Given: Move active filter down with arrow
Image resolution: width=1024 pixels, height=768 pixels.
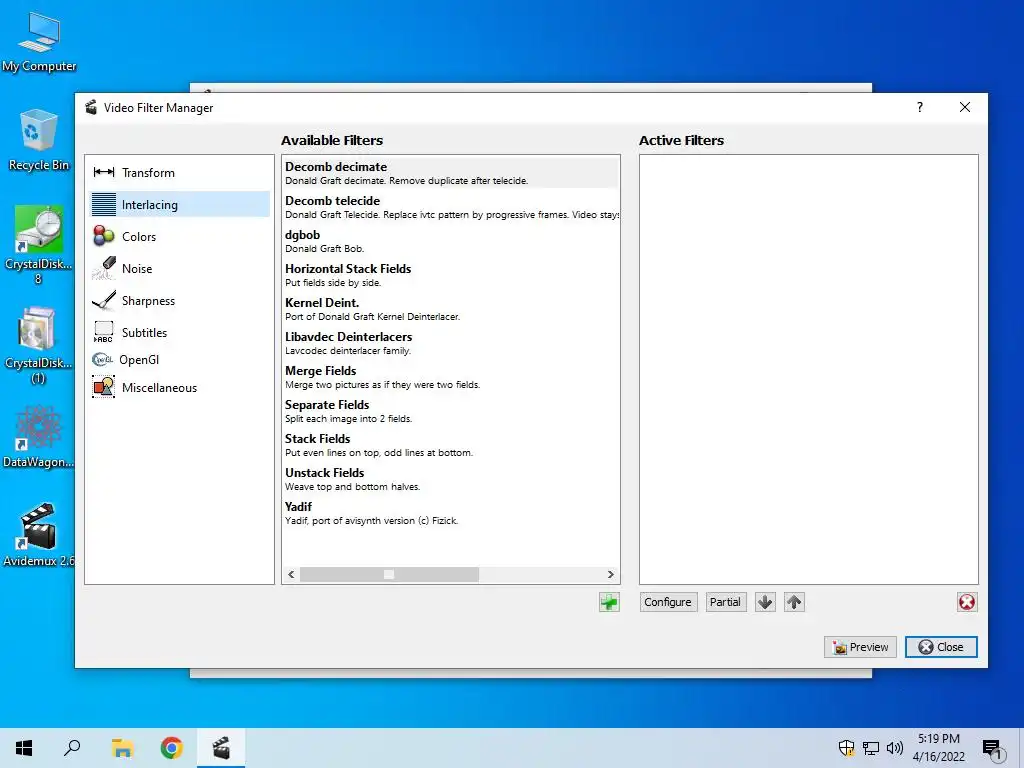Looking at the screenshot, I should (x=765, y=601).
